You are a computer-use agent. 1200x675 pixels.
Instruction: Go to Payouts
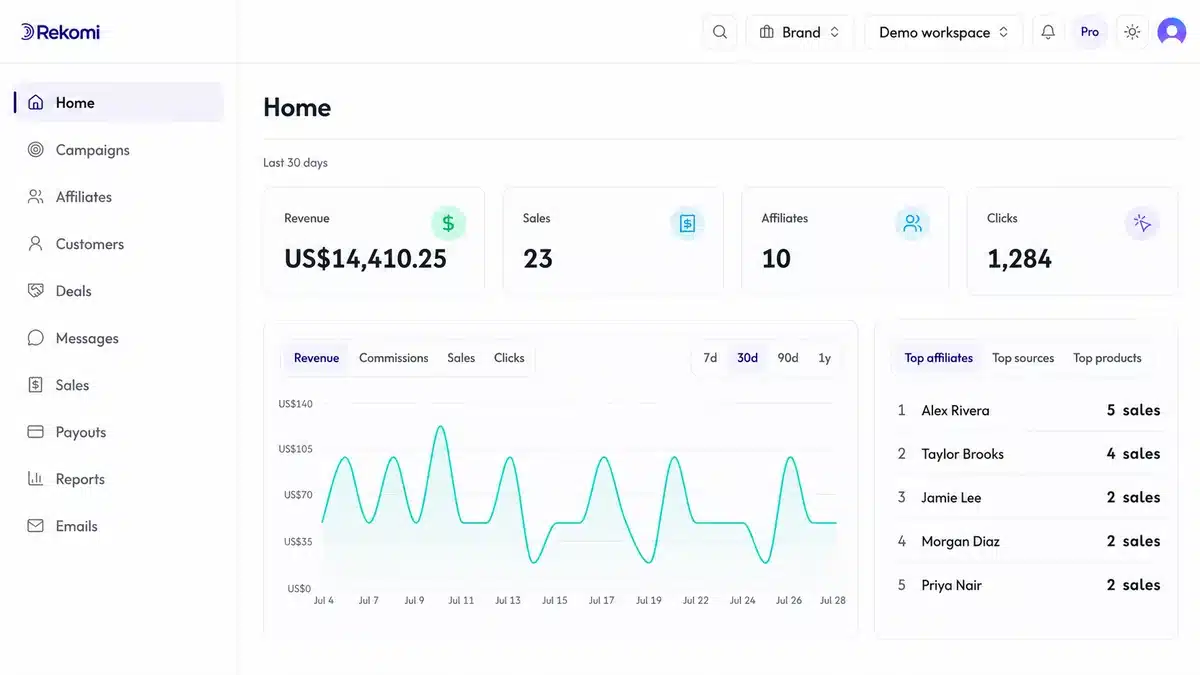pos(118,432)
